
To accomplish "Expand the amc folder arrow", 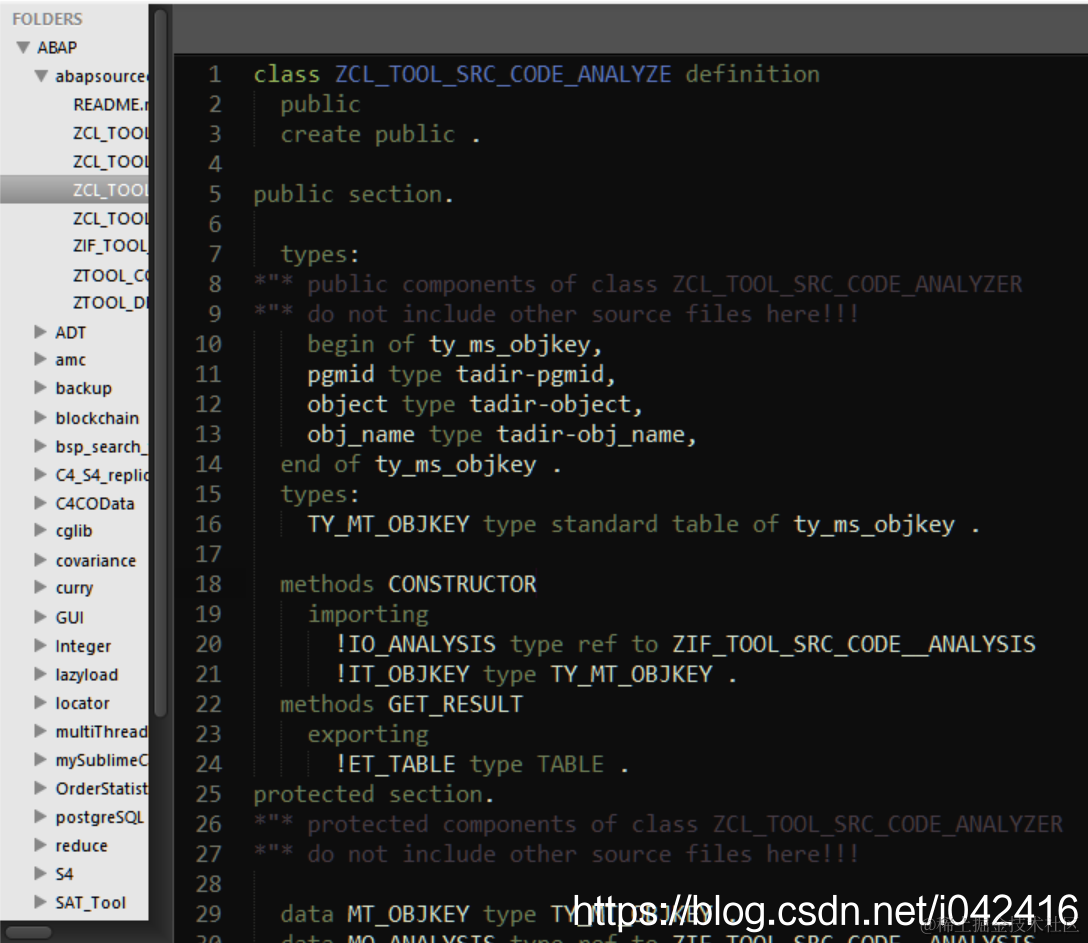I will 41,359.
